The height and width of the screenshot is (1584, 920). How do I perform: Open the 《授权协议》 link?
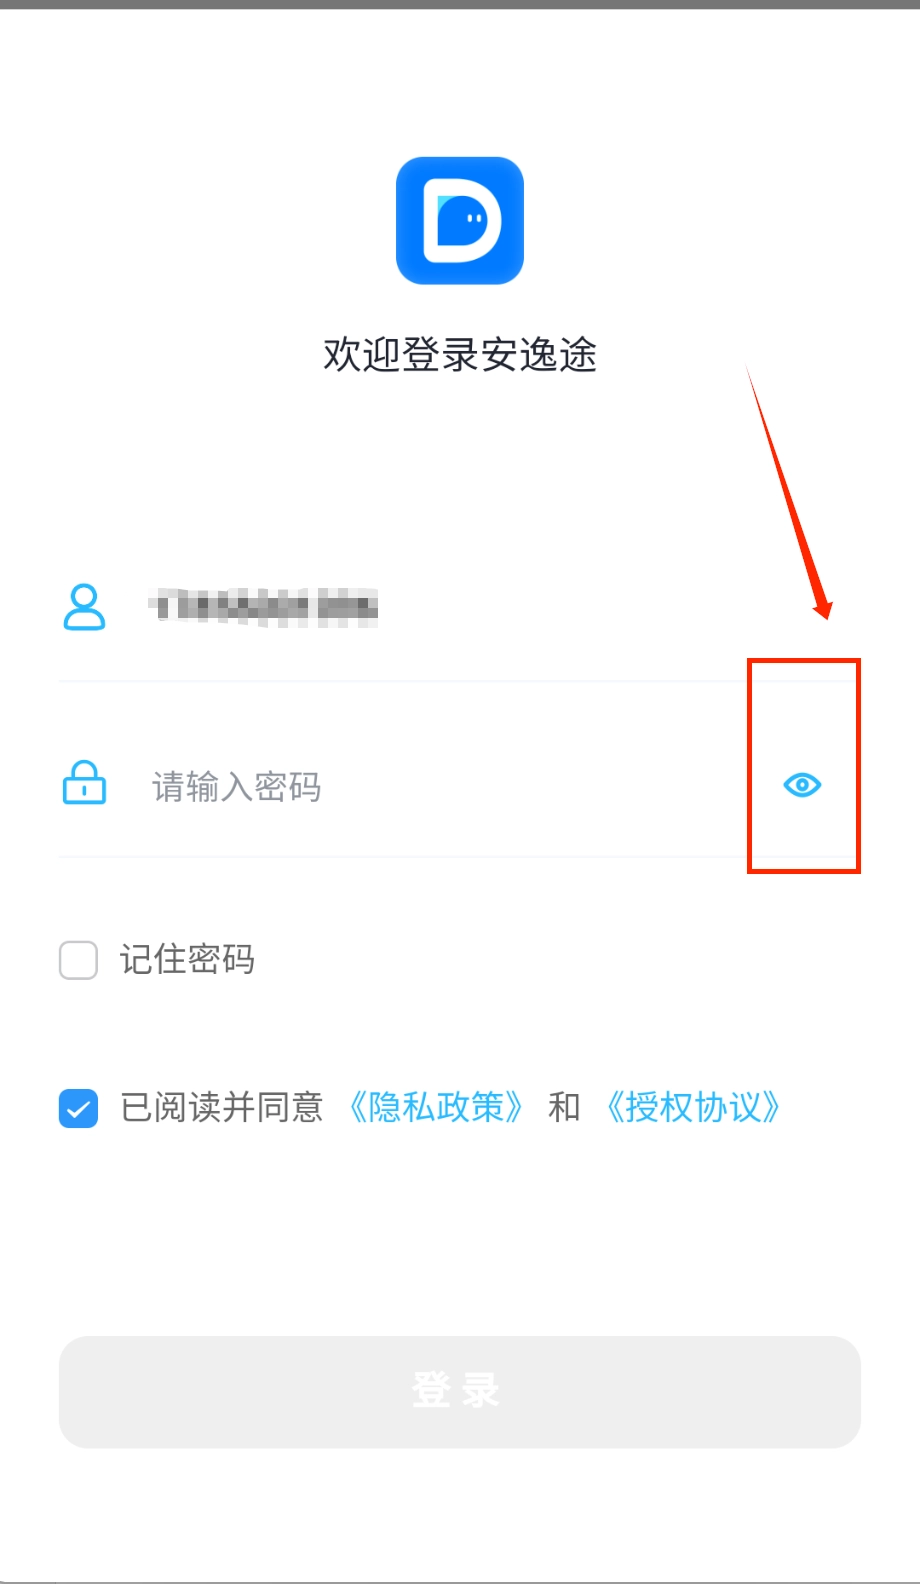[x=693, y=1107]
